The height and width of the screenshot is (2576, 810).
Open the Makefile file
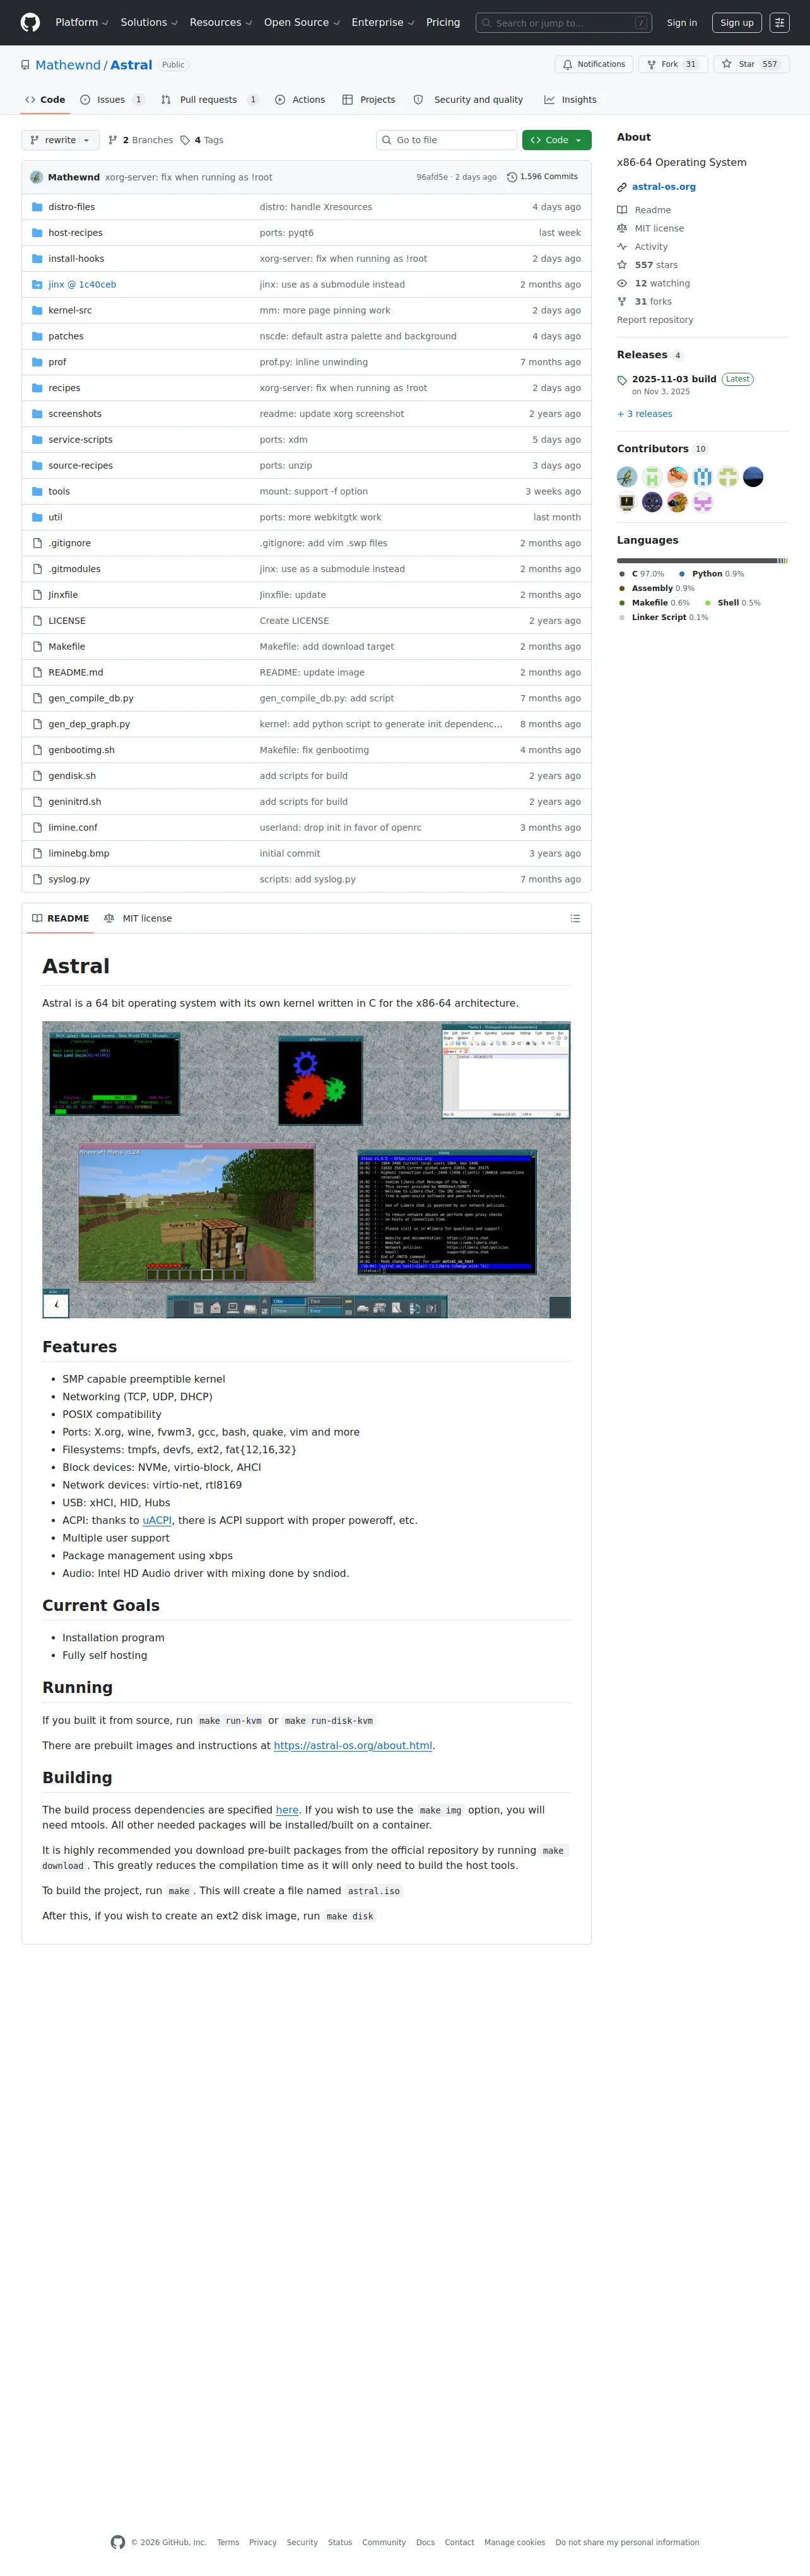[67, 647]
